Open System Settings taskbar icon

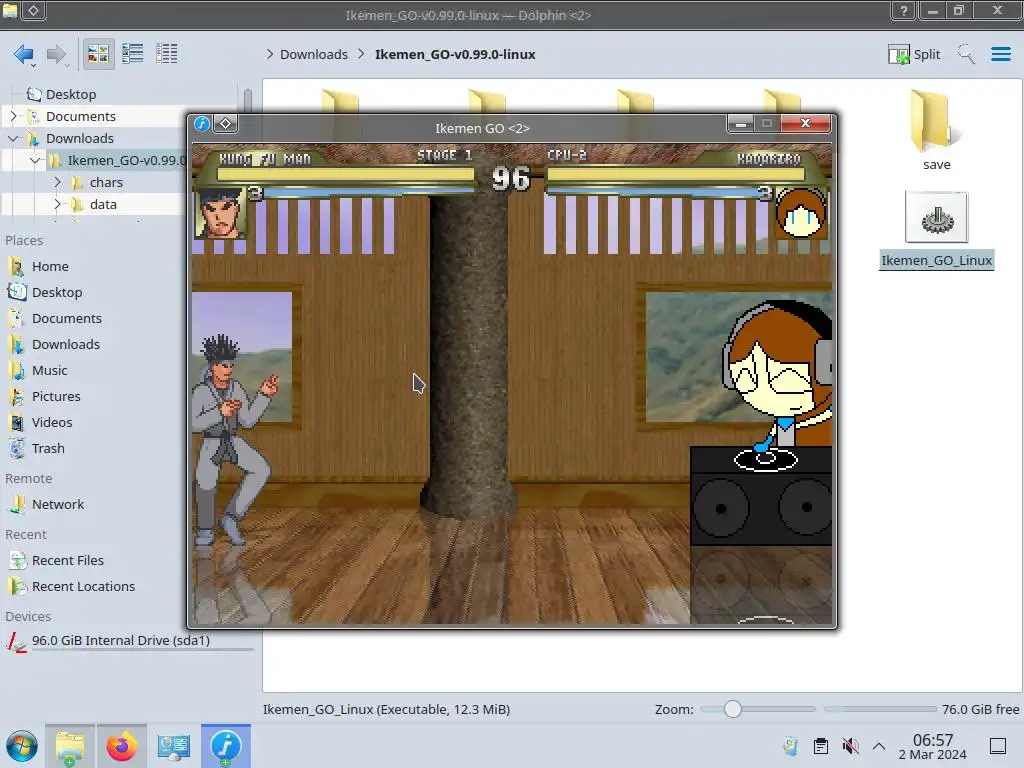point(174,746)
